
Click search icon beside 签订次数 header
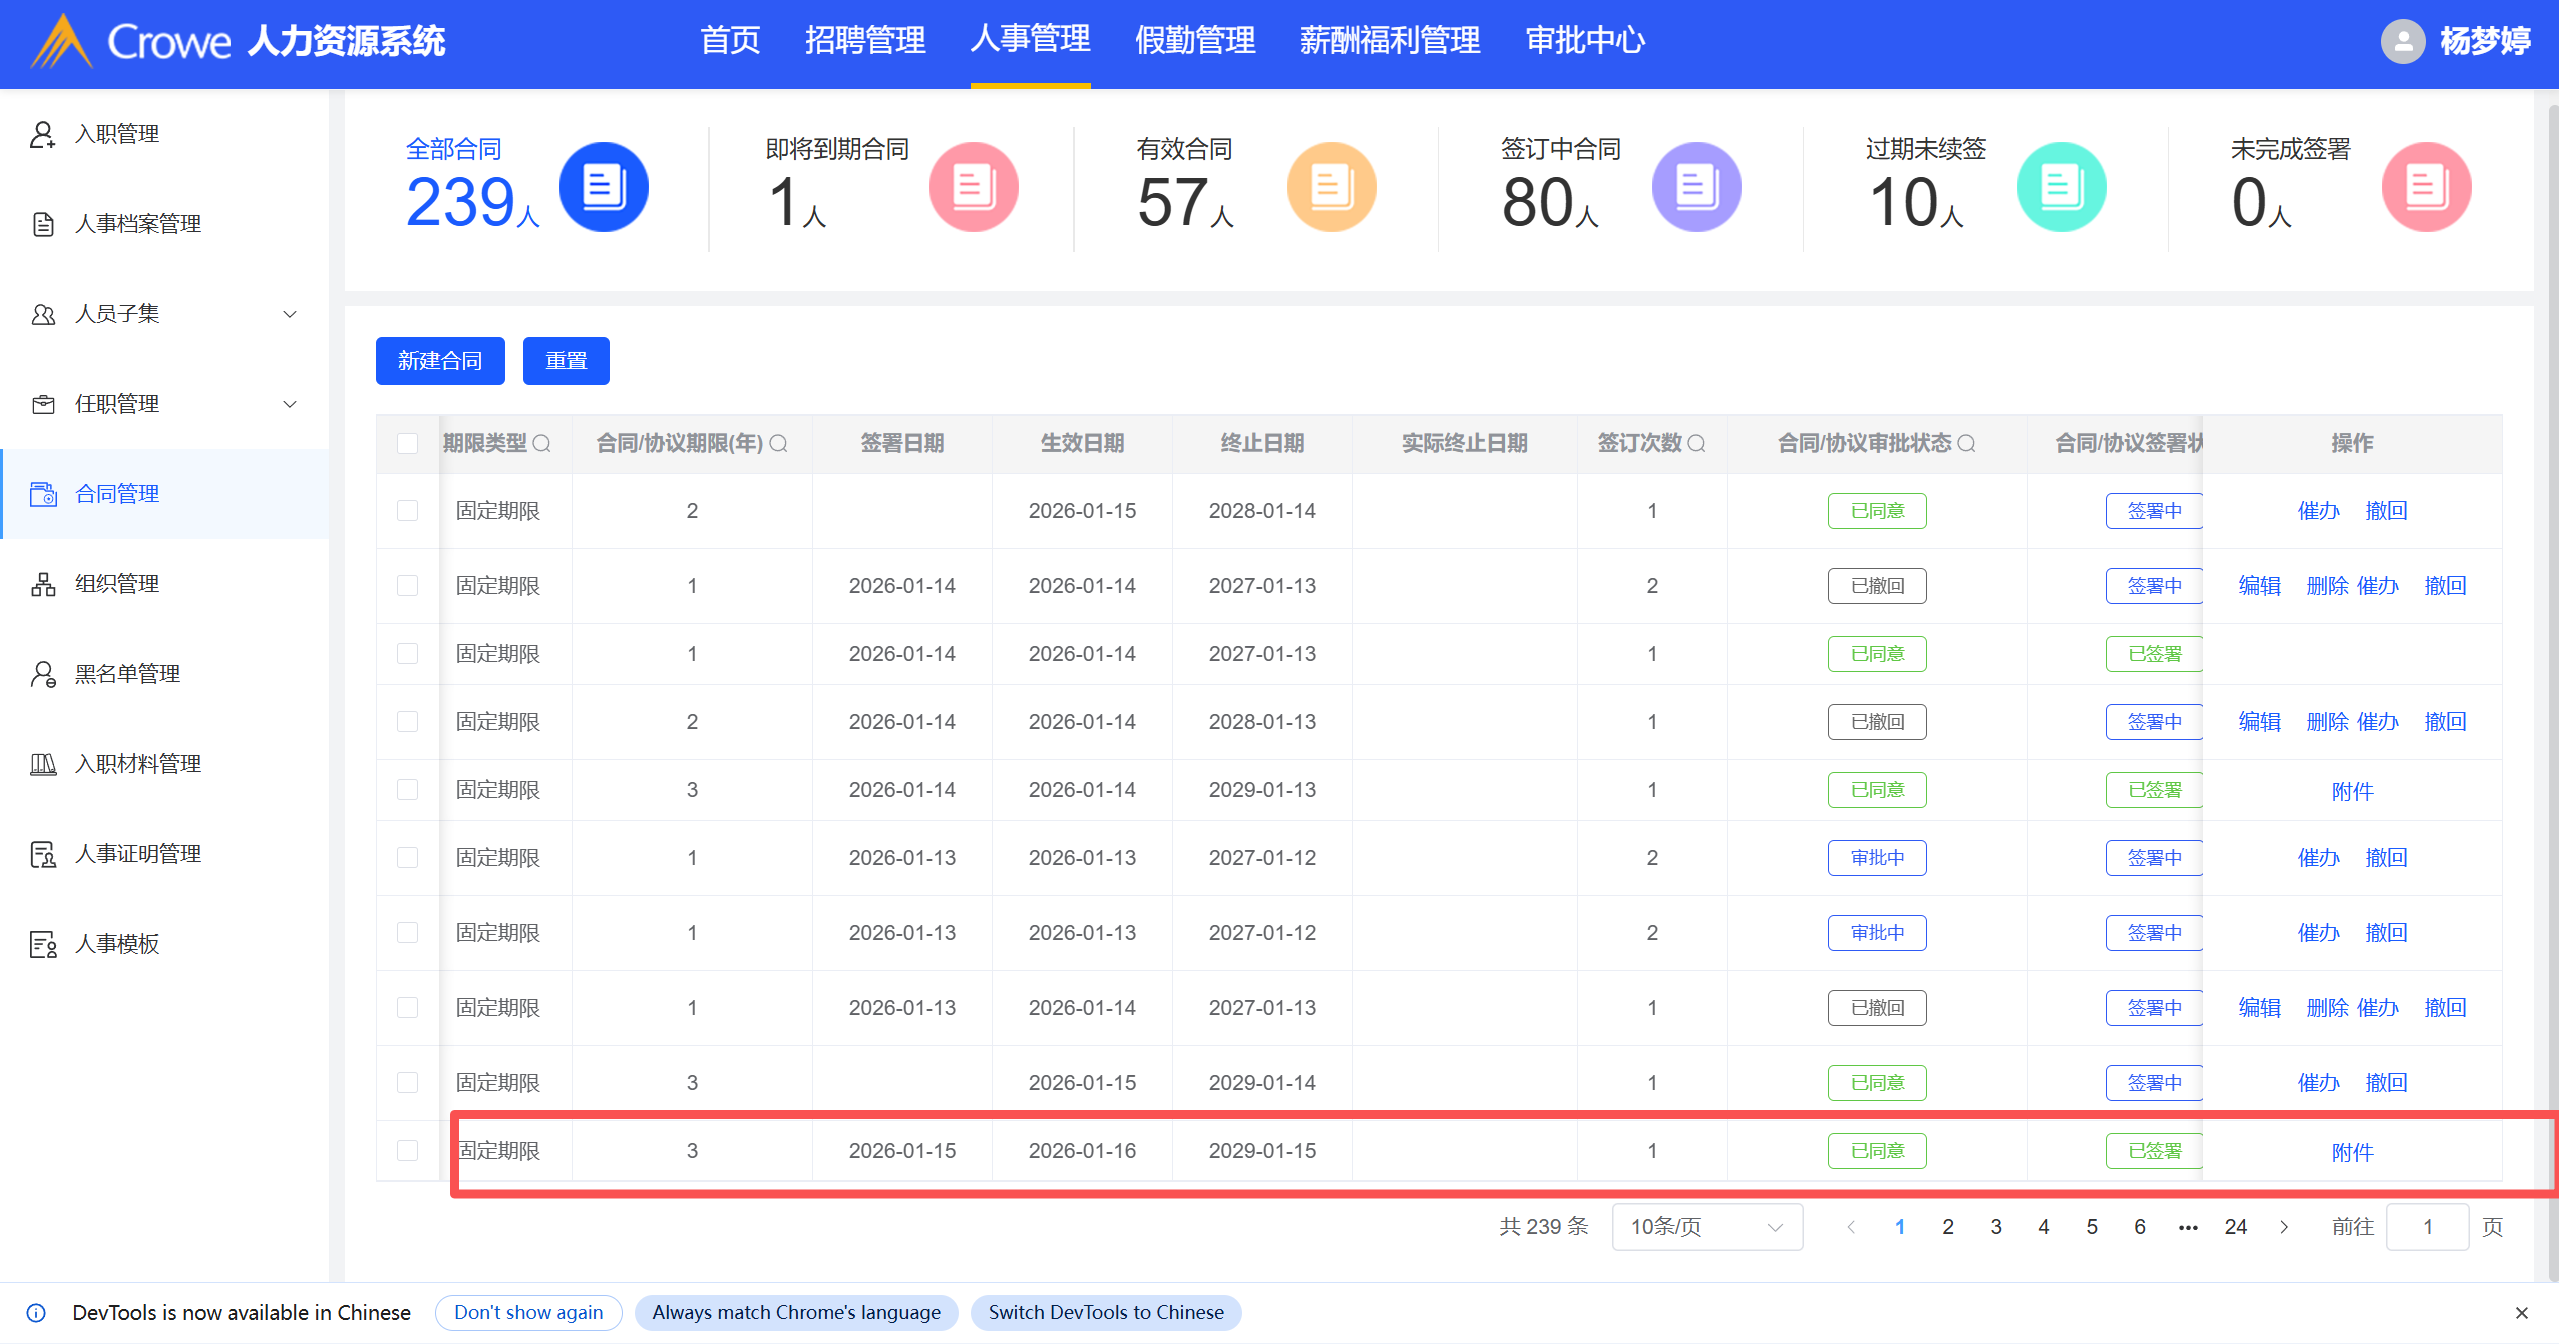click(1697, 443)
